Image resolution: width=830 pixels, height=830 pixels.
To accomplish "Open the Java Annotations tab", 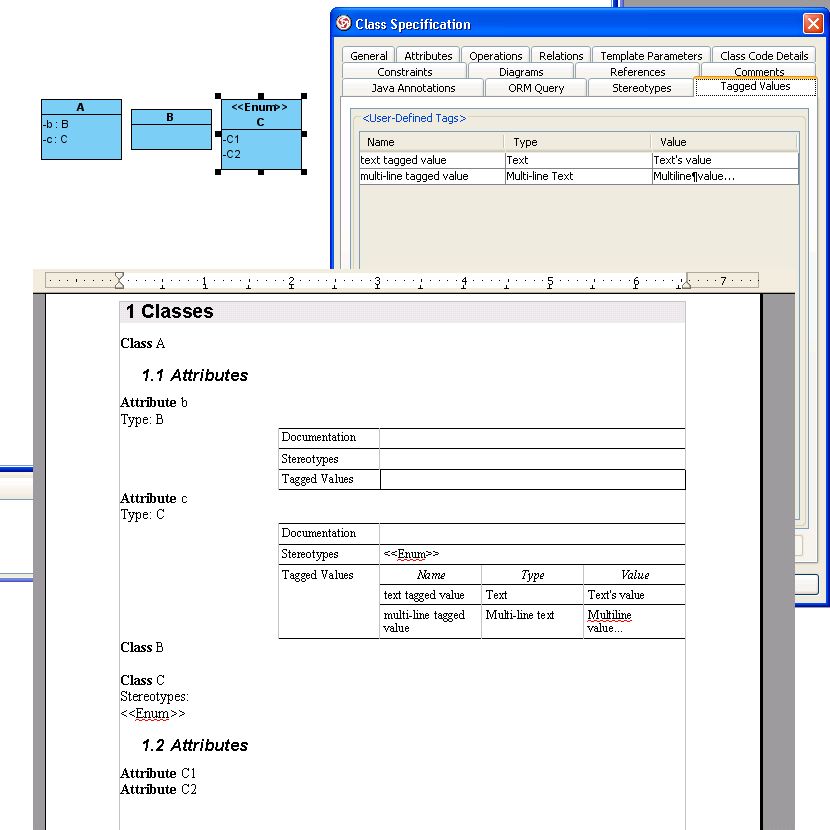I will pos(413,88).
